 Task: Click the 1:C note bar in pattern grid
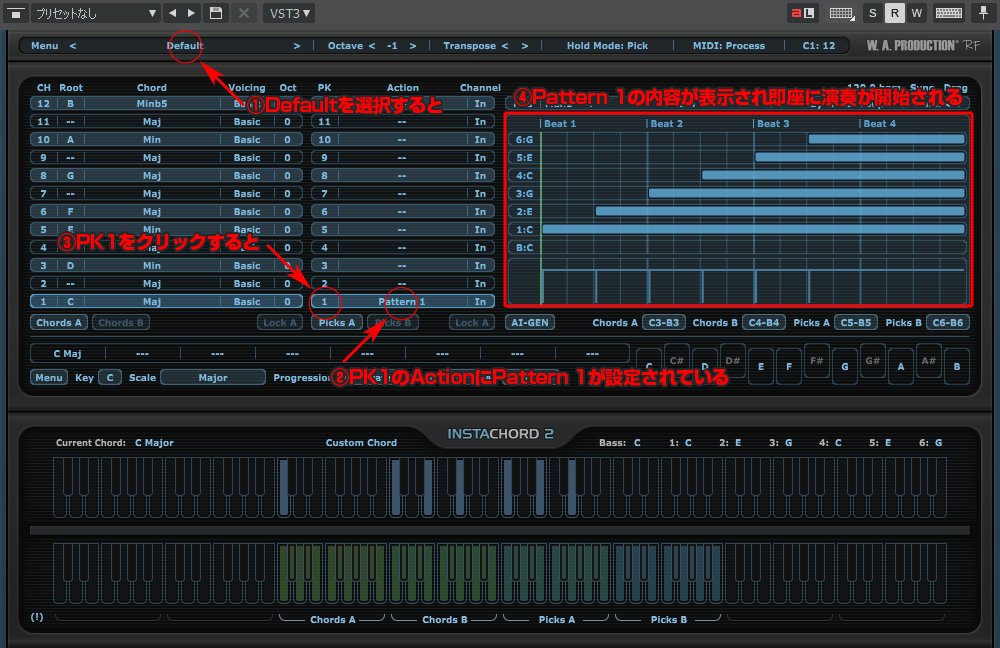coord(753,229)
